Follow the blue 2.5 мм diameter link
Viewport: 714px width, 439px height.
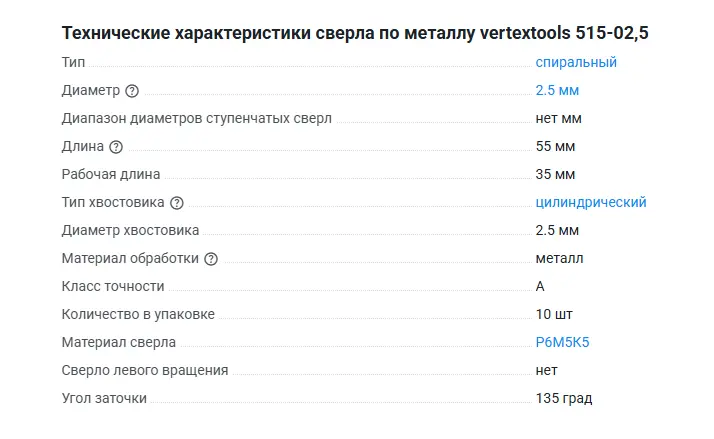557,90
